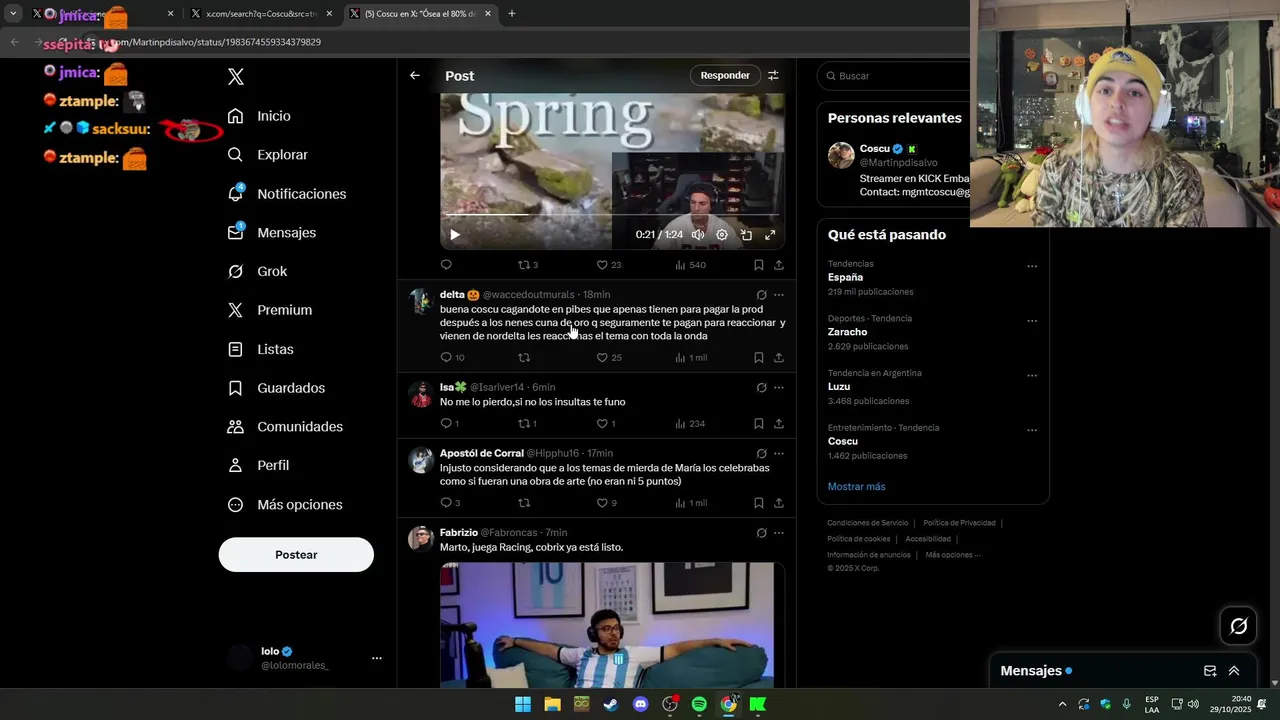
Task: Open the Listas sidebar icon
Action: (235, 349)
